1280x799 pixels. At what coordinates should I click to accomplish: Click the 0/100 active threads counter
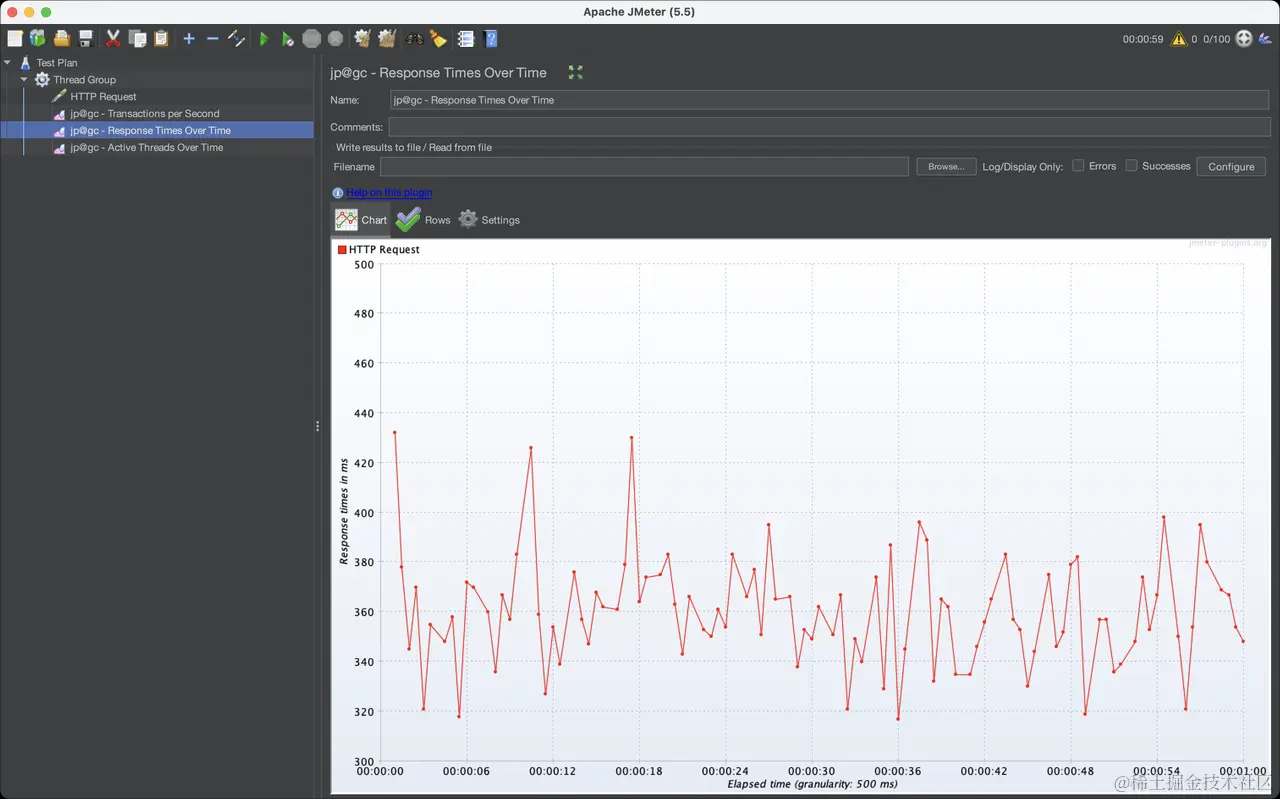click(x=1216, y=40)
